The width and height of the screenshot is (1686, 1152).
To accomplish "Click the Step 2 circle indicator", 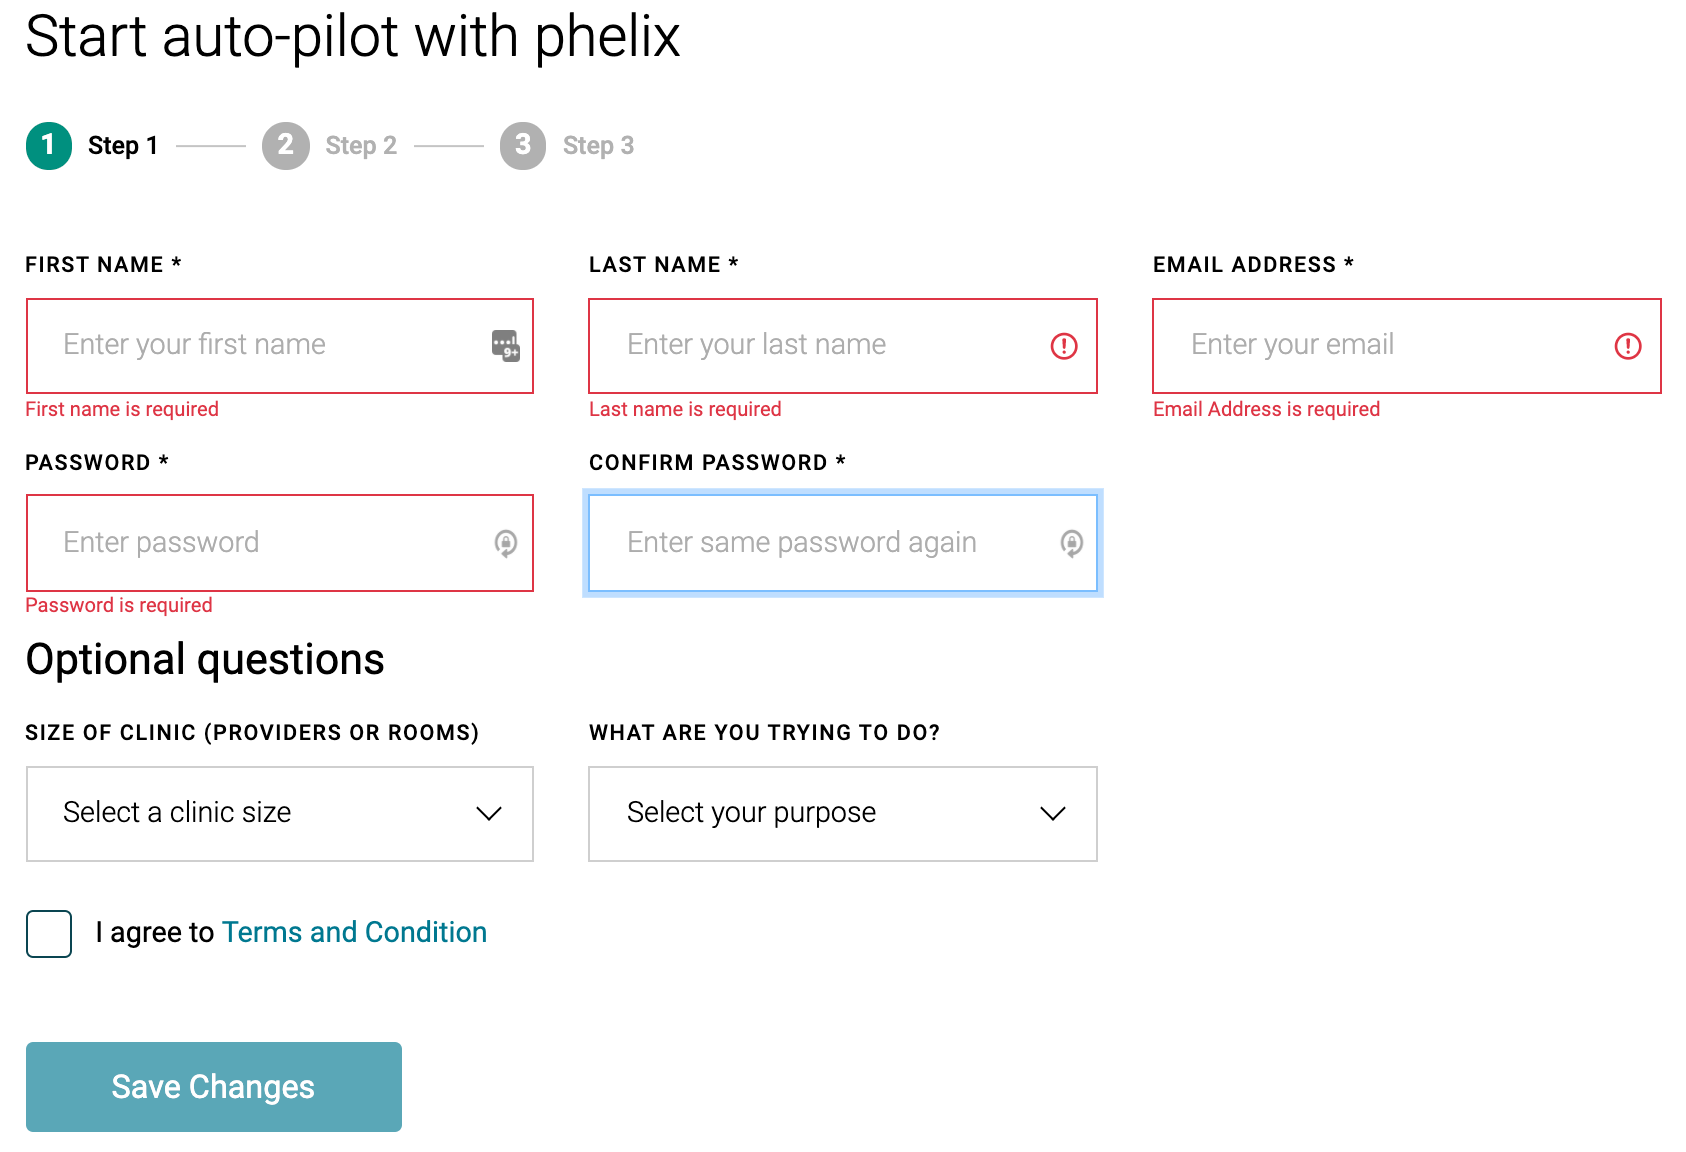I will click(x=286, y=146).
